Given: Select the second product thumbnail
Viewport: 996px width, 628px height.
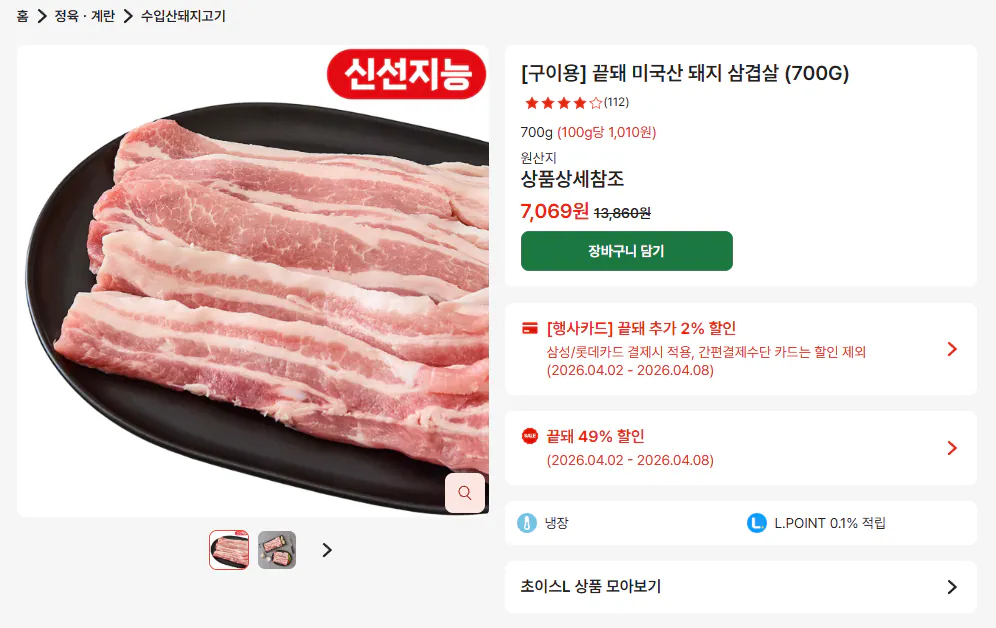Looking at the screenshot, I should 277,550.
